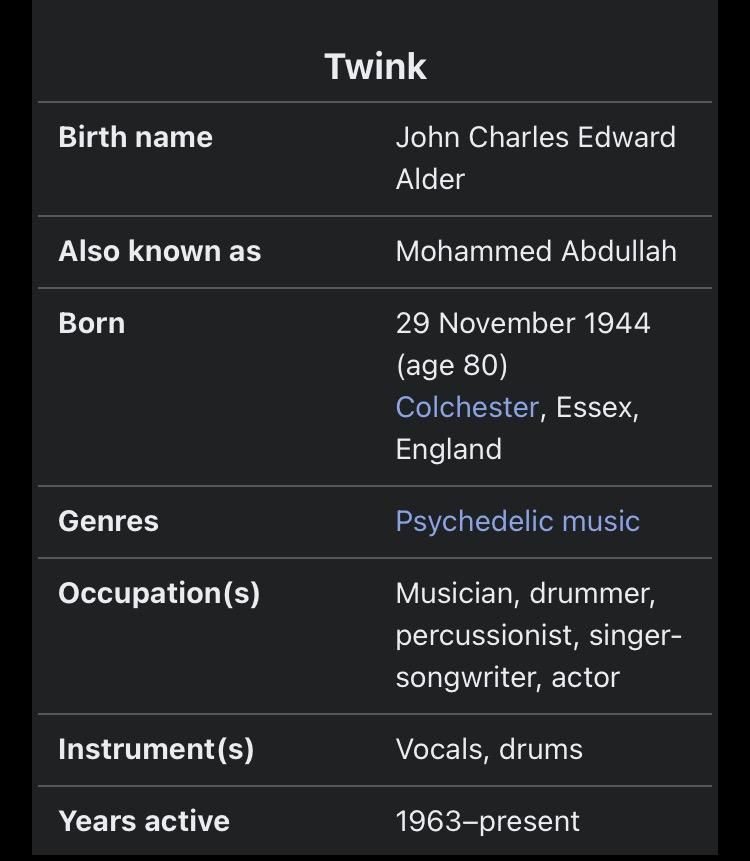Image resolution: width=750 pixels, height=861 pixels.
Task: Open the Psychedelic music link
Action: click(518, 522)
